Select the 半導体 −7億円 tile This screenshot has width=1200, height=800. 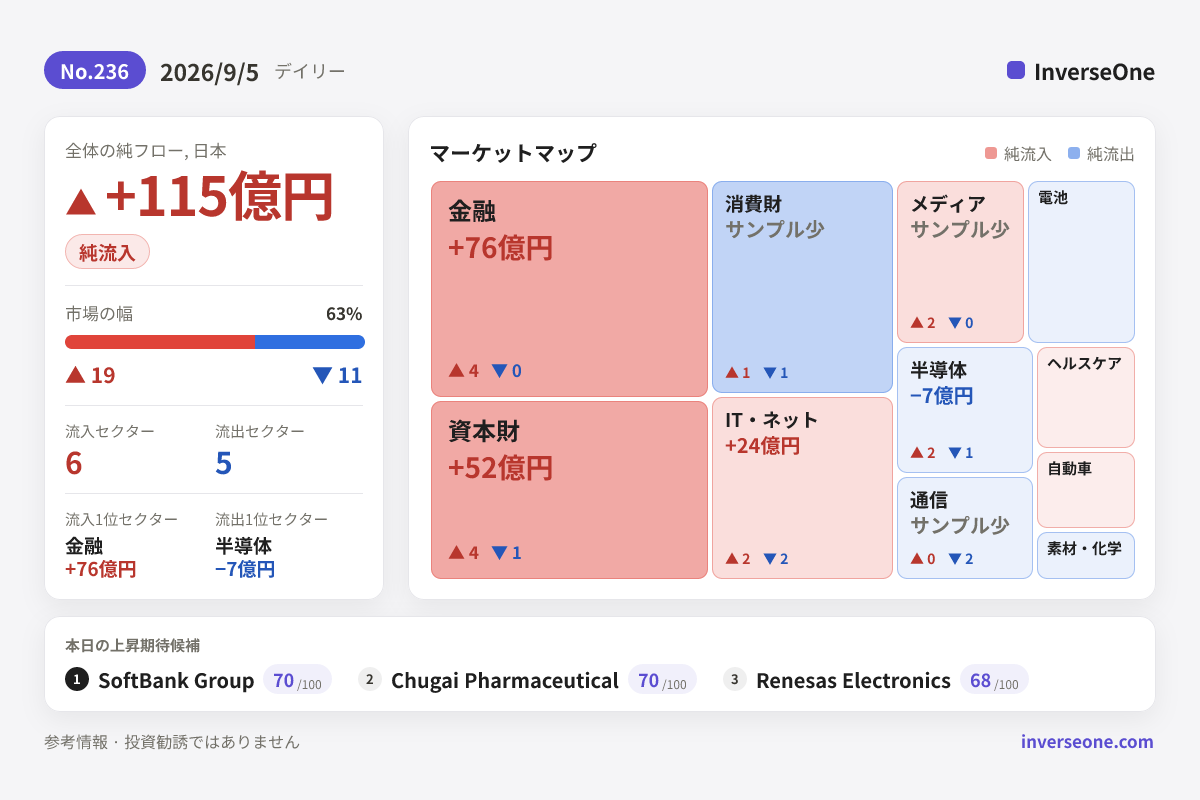click(965, 410)
